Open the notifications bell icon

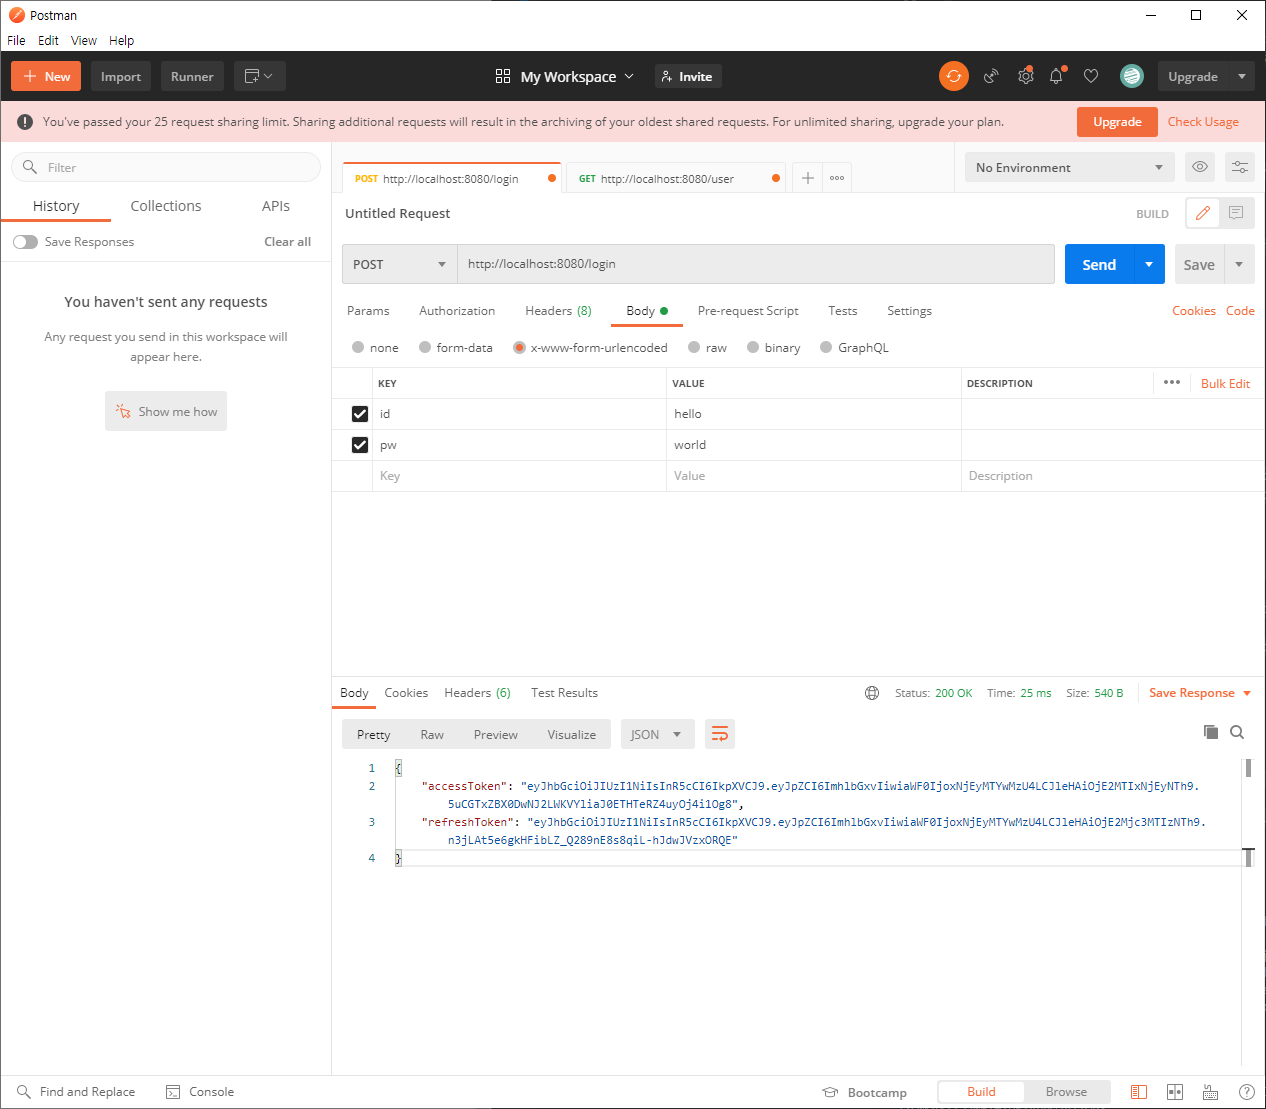tap(1056, 76)
